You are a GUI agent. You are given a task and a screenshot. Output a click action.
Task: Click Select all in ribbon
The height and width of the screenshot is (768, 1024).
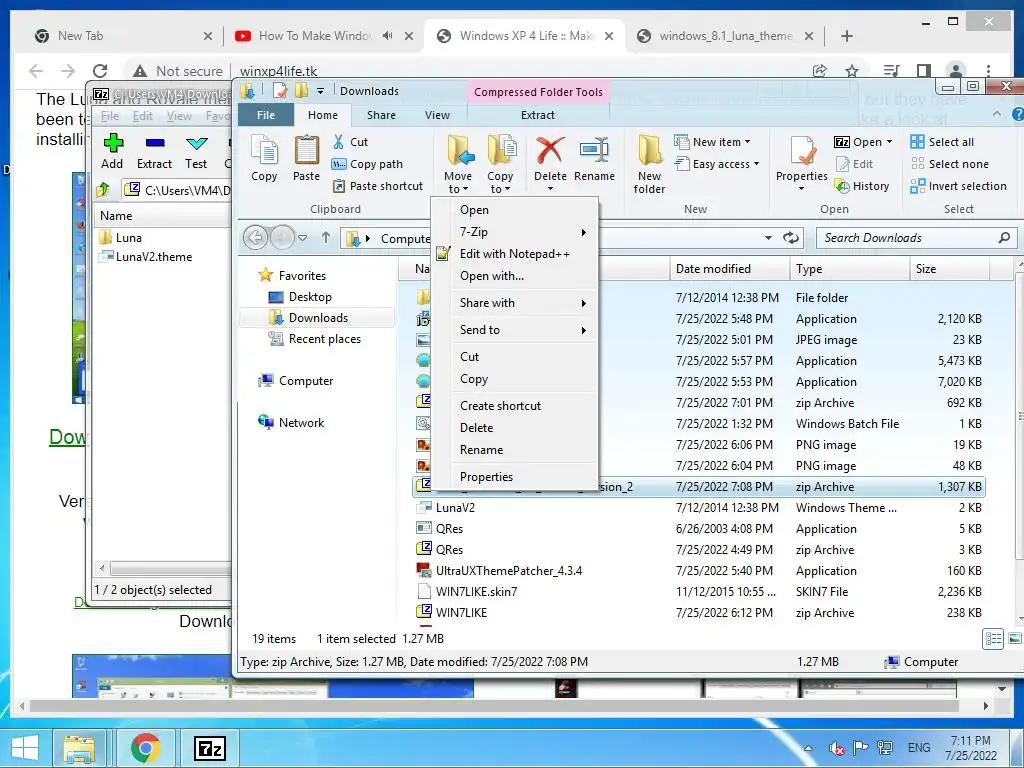[x=942, y=142]
